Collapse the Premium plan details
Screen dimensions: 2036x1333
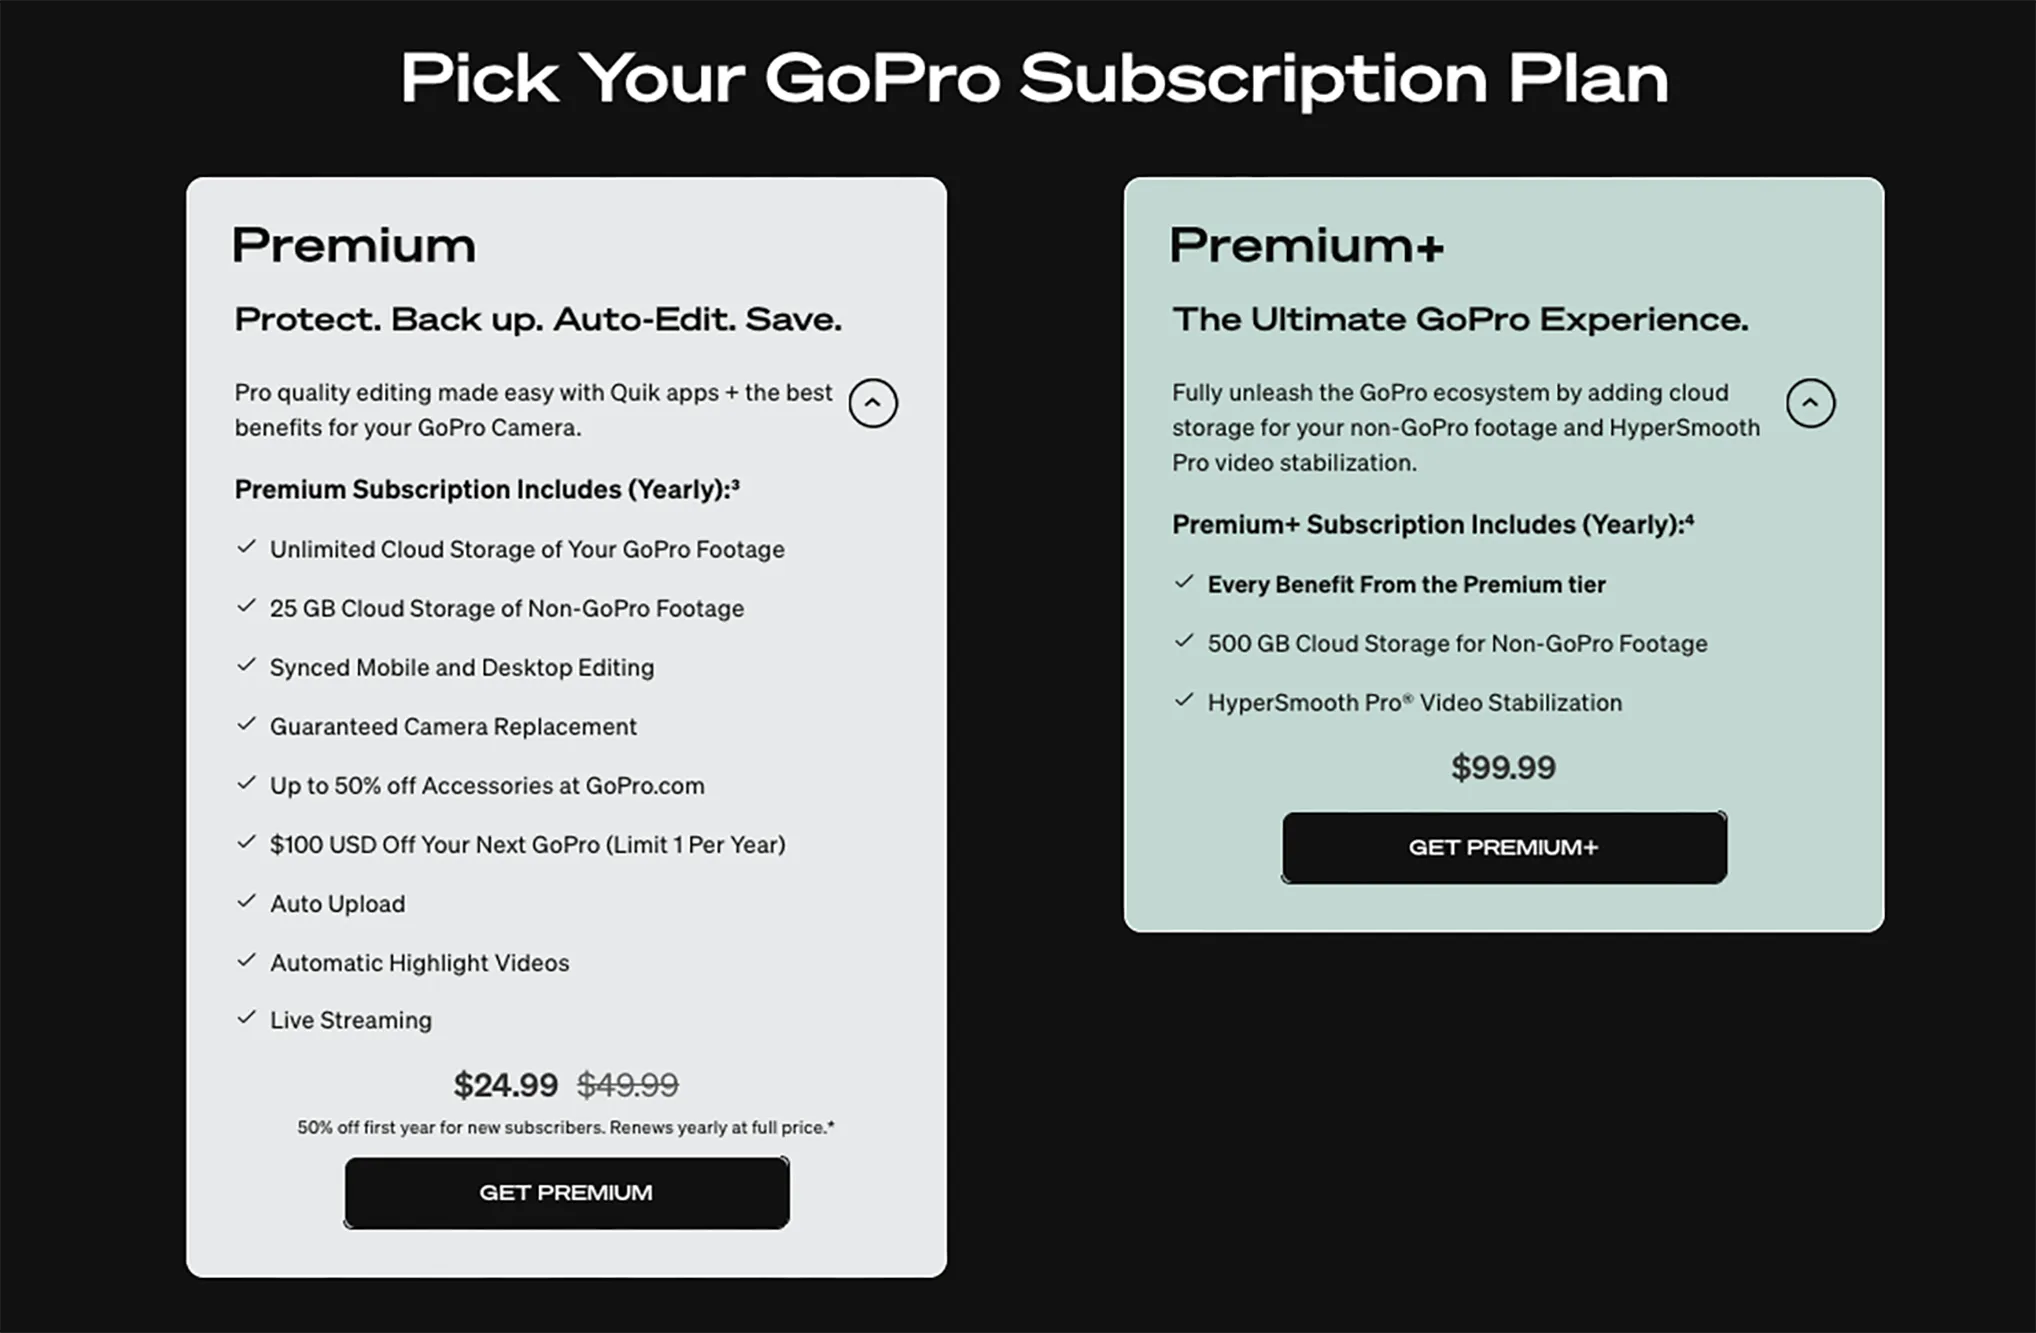click(872, 403)
